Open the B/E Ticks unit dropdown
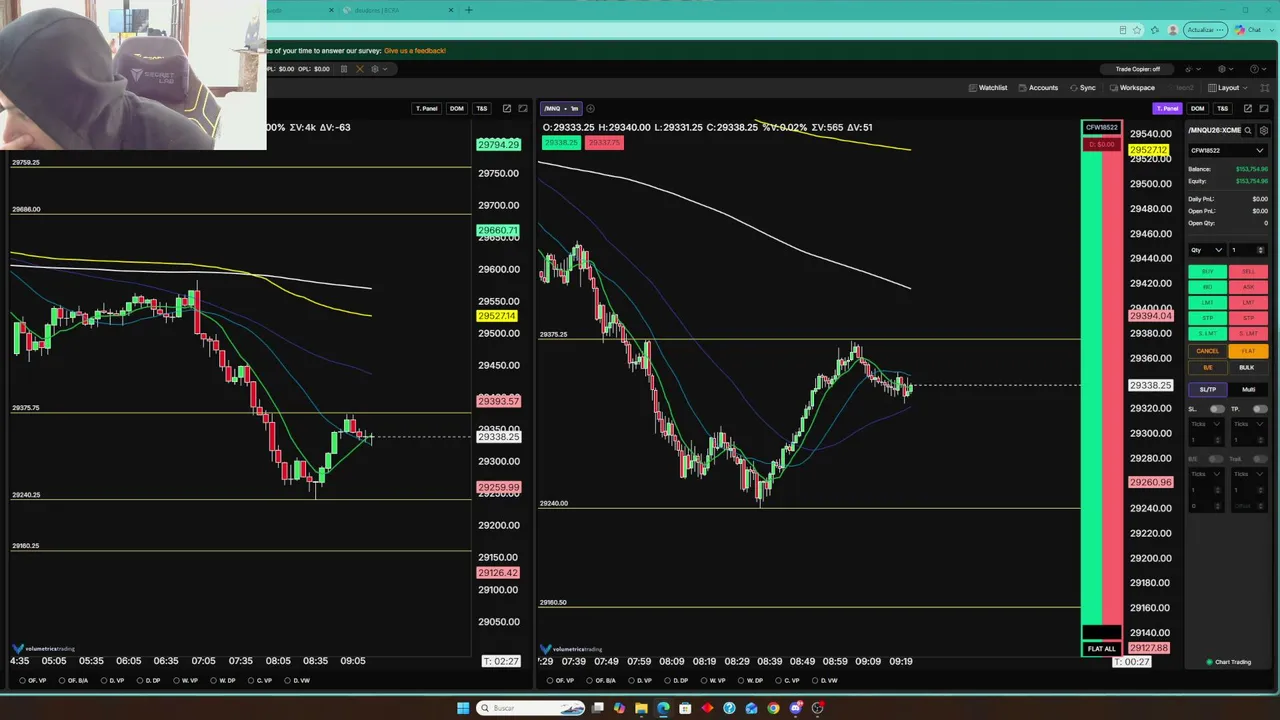The image size is (1280, 720). (1206, 474)
